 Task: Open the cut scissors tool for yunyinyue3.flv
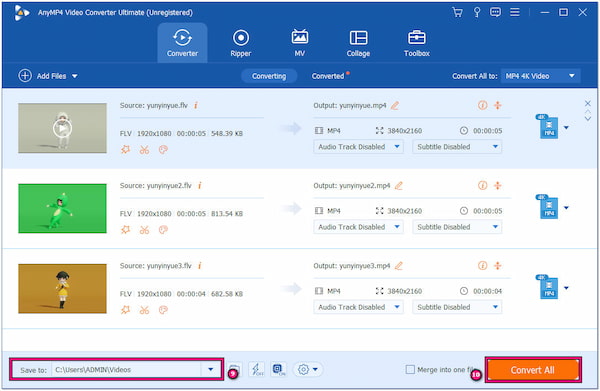[x=144, y=310]
